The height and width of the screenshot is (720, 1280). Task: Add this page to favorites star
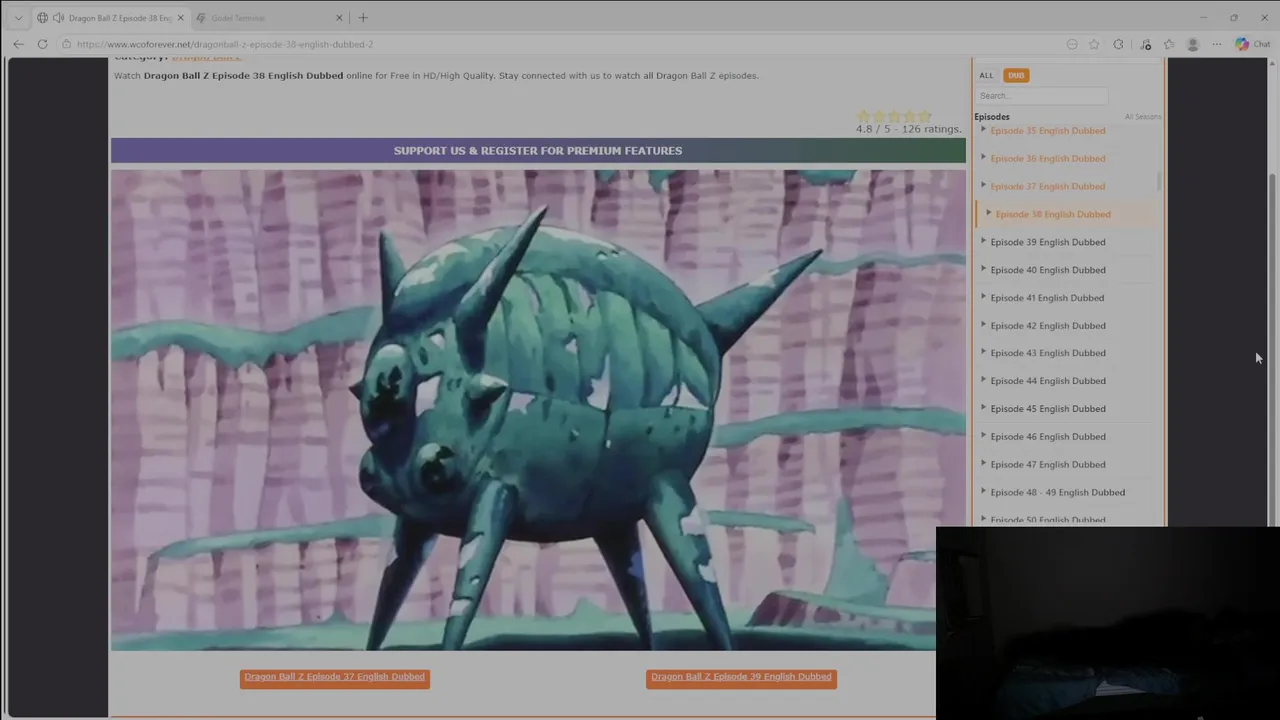pos(1094,44)
